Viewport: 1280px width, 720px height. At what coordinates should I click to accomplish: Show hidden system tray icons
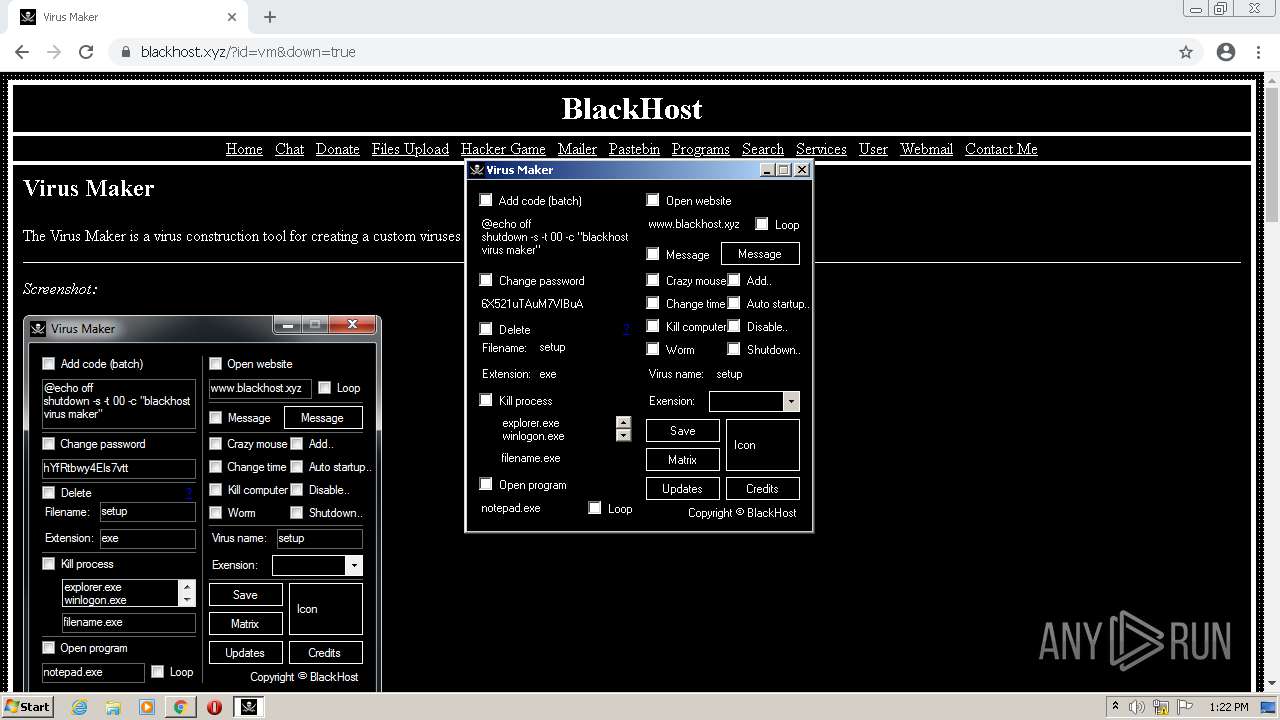(1115, 707)
